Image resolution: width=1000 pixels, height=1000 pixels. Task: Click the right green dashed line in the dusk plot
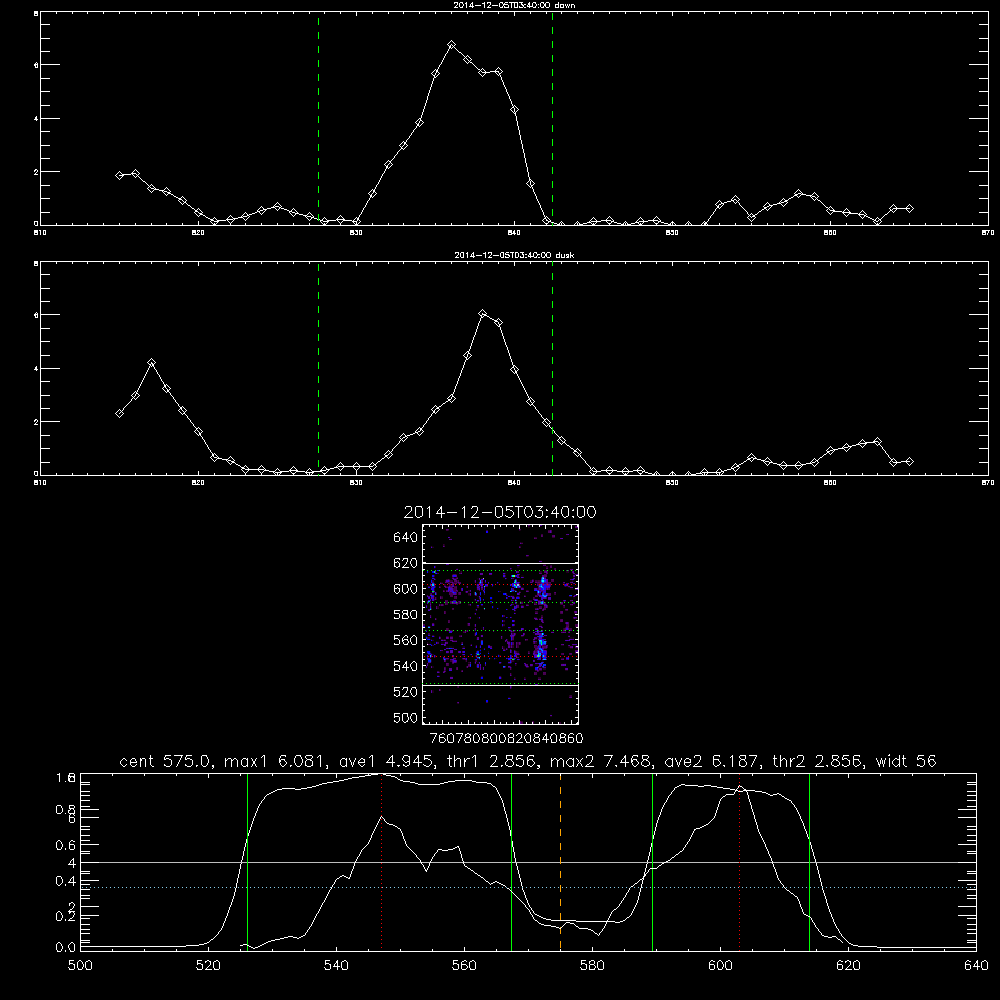tap(552, 369)
